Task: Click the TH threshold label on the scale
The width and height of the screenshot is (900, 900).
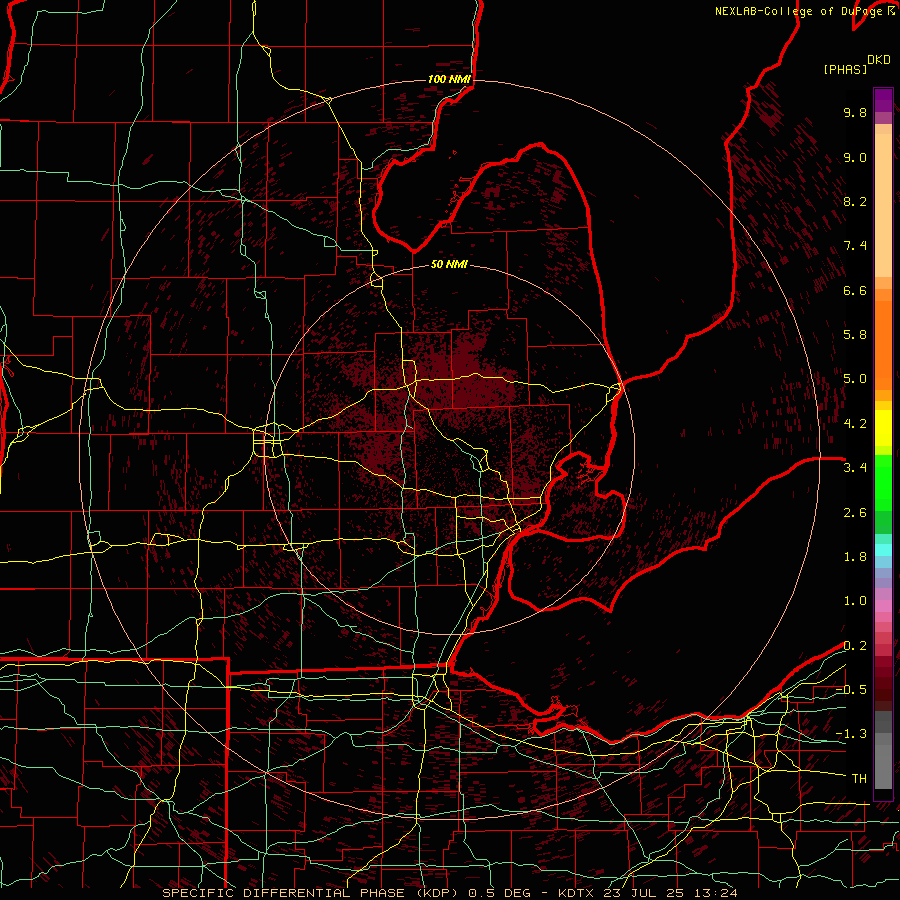Action: (859, 779)
